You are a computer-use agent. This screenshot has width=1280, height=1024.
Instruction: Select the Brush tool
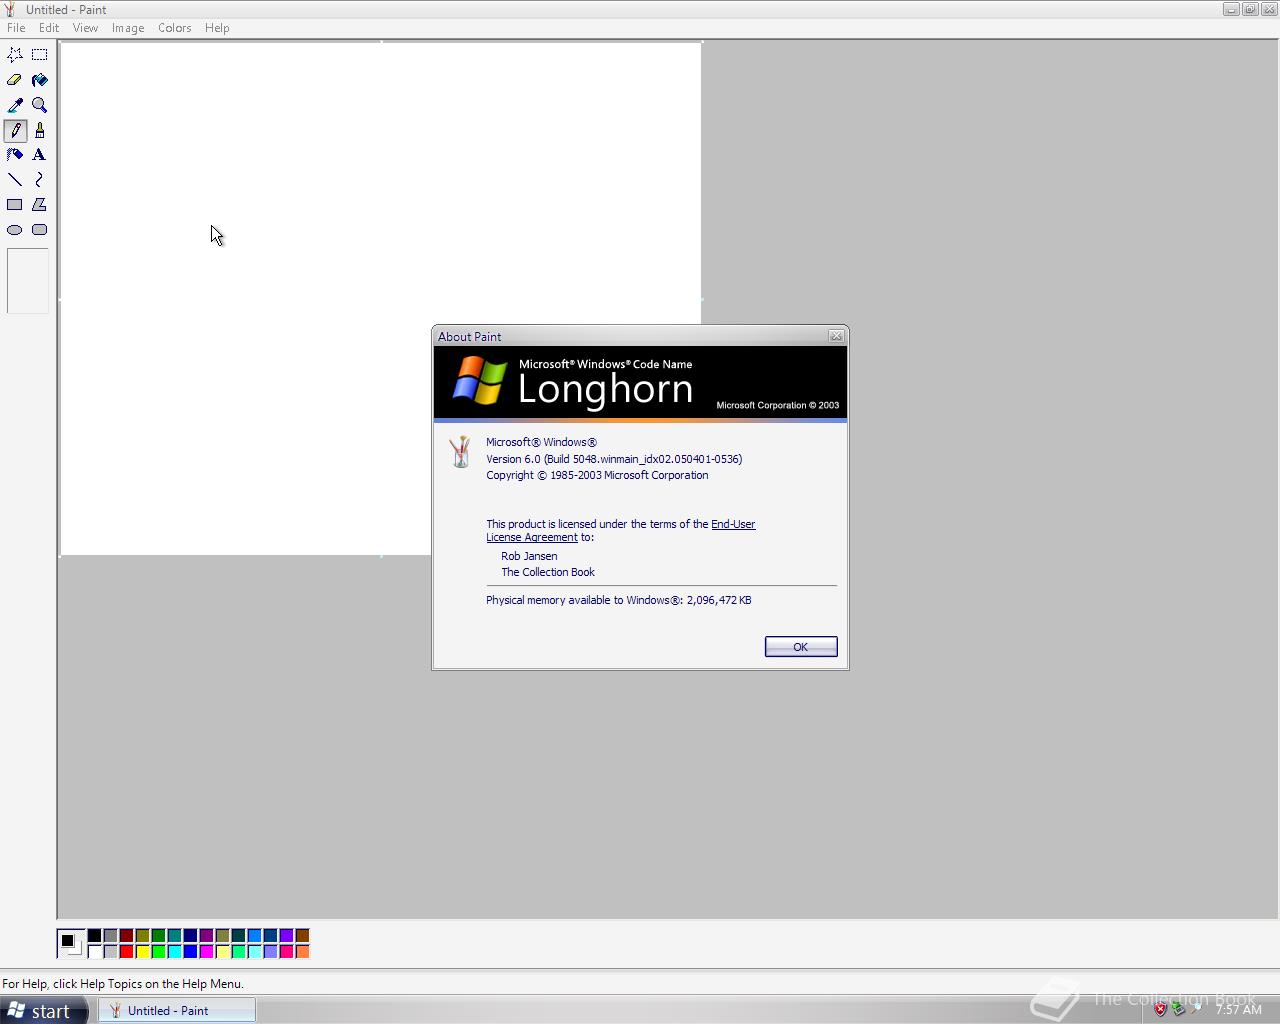pos(40,130)
